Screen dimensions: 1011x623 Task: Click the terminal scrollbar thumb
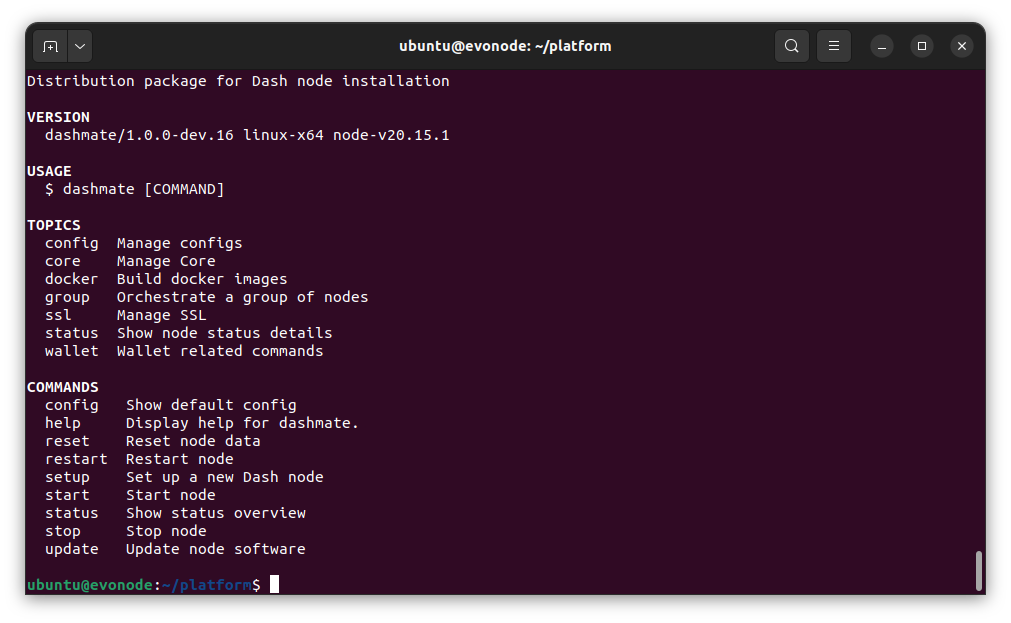coord(978,570)
